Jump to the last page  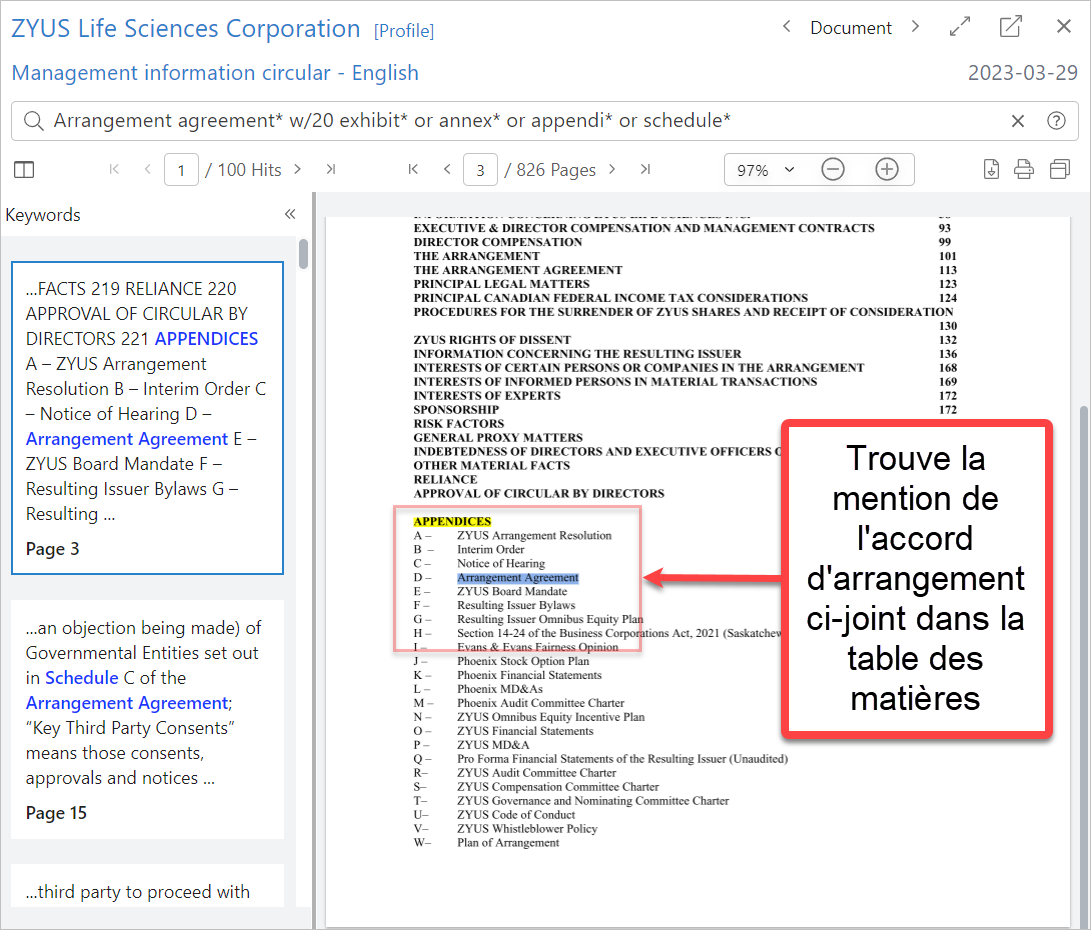coord(646,169)
